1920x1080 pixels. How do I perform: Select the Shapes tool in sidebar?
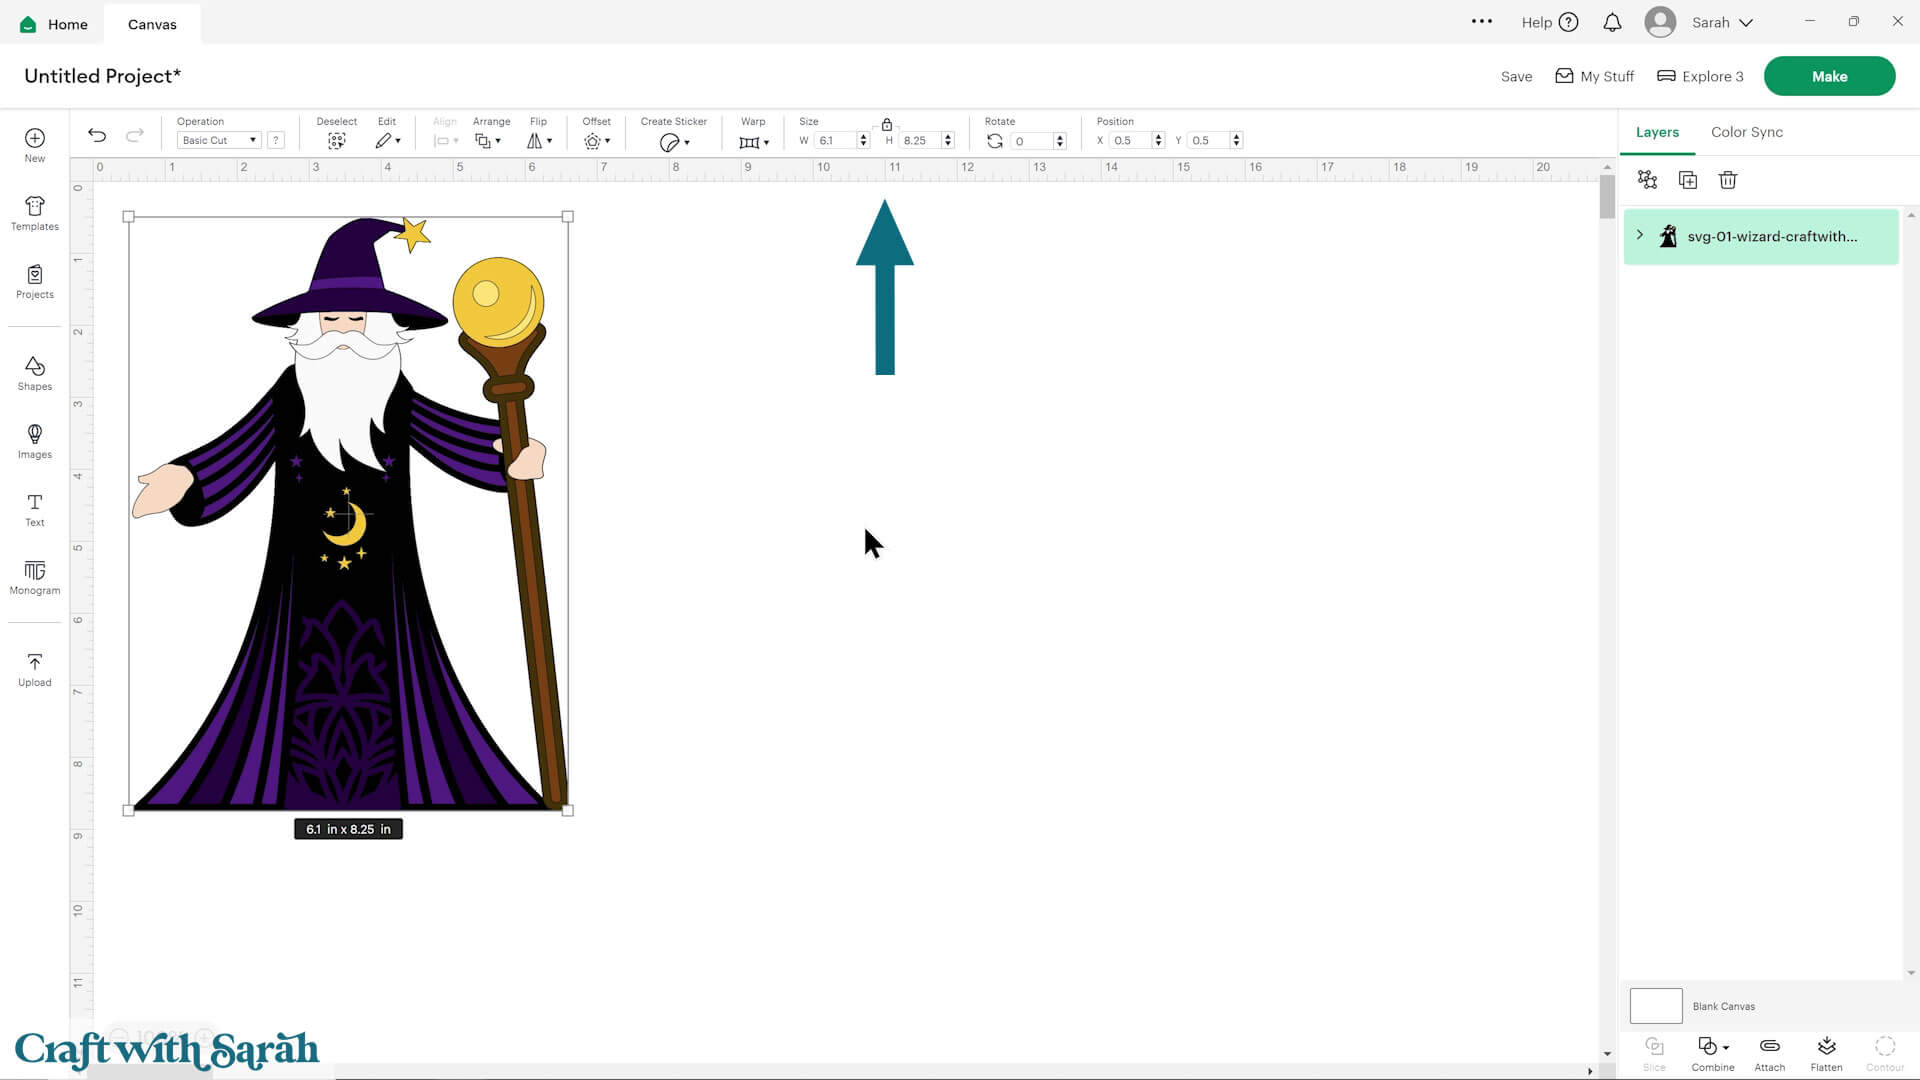click(34, 372)
